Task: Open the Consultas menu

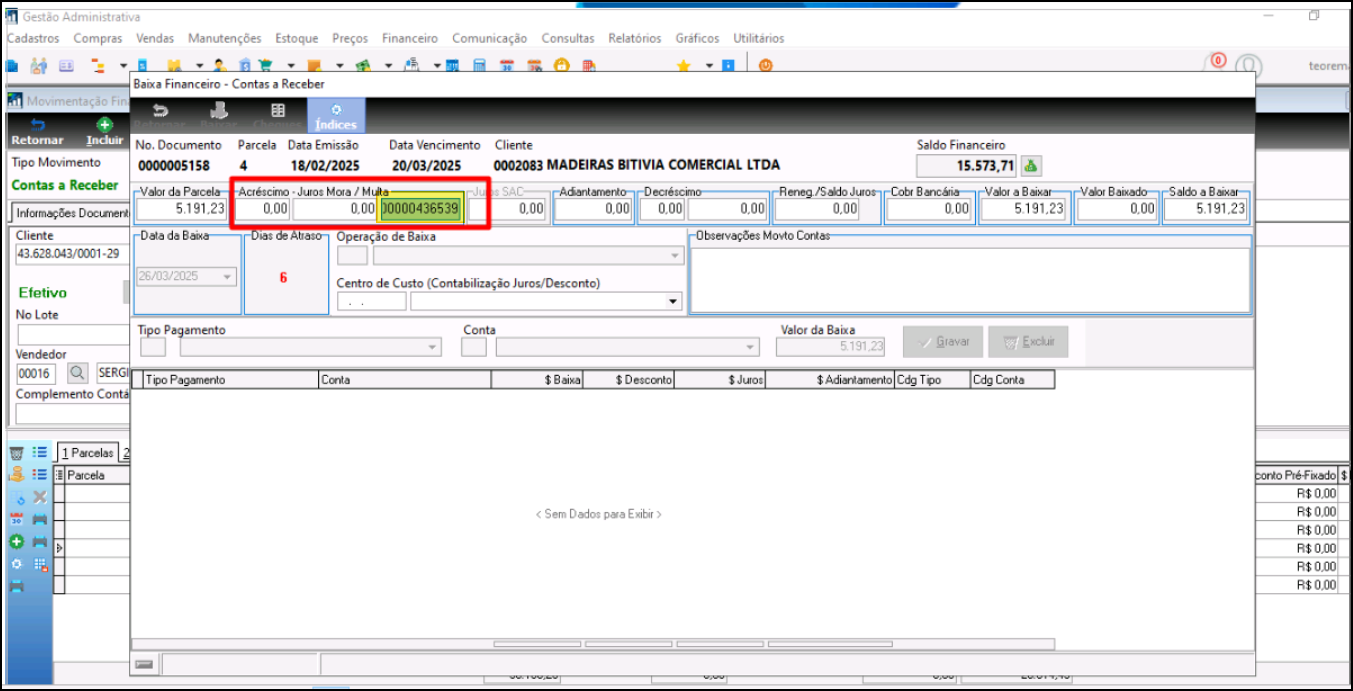Action: coord(568,38)
